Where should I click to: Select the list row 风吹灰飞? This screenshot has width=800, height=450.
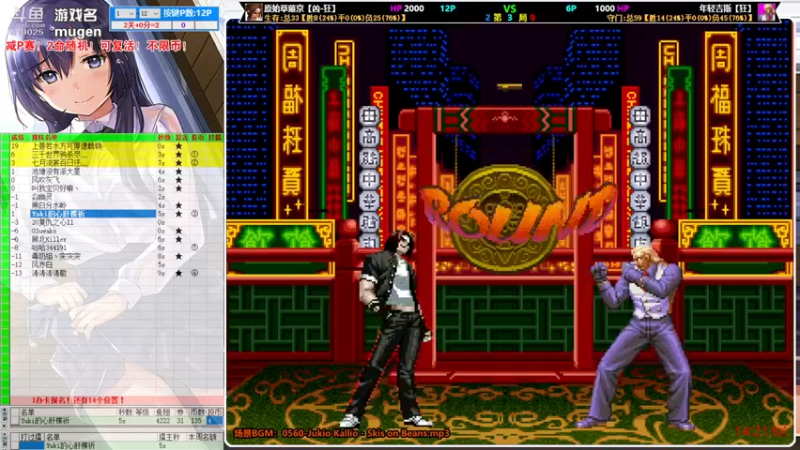pos(116,180)
